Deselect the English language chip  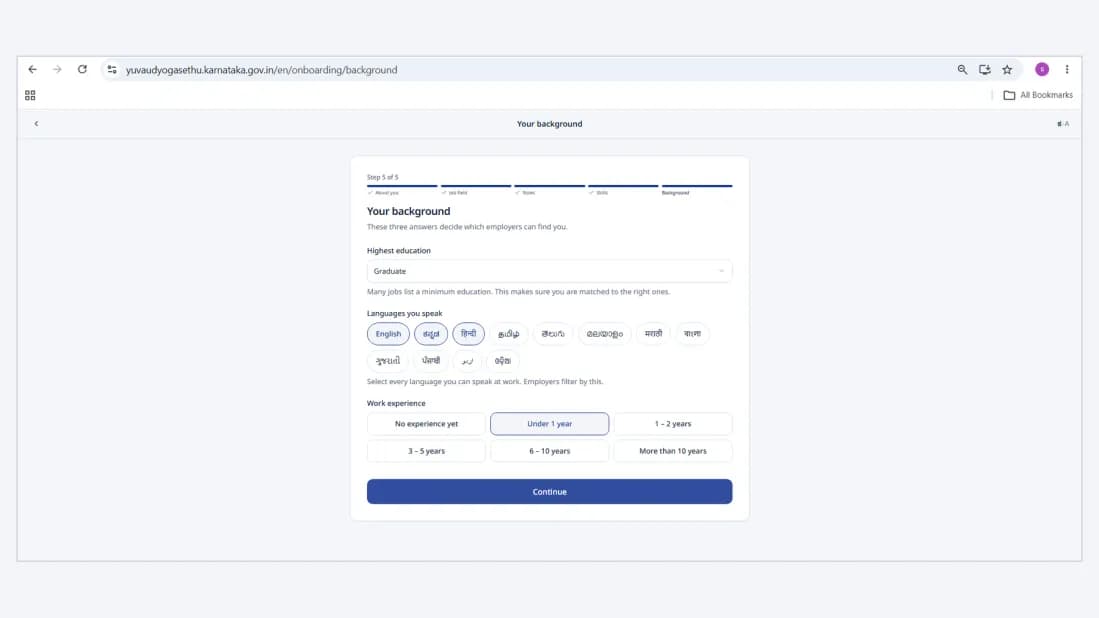tap(388, 334)
